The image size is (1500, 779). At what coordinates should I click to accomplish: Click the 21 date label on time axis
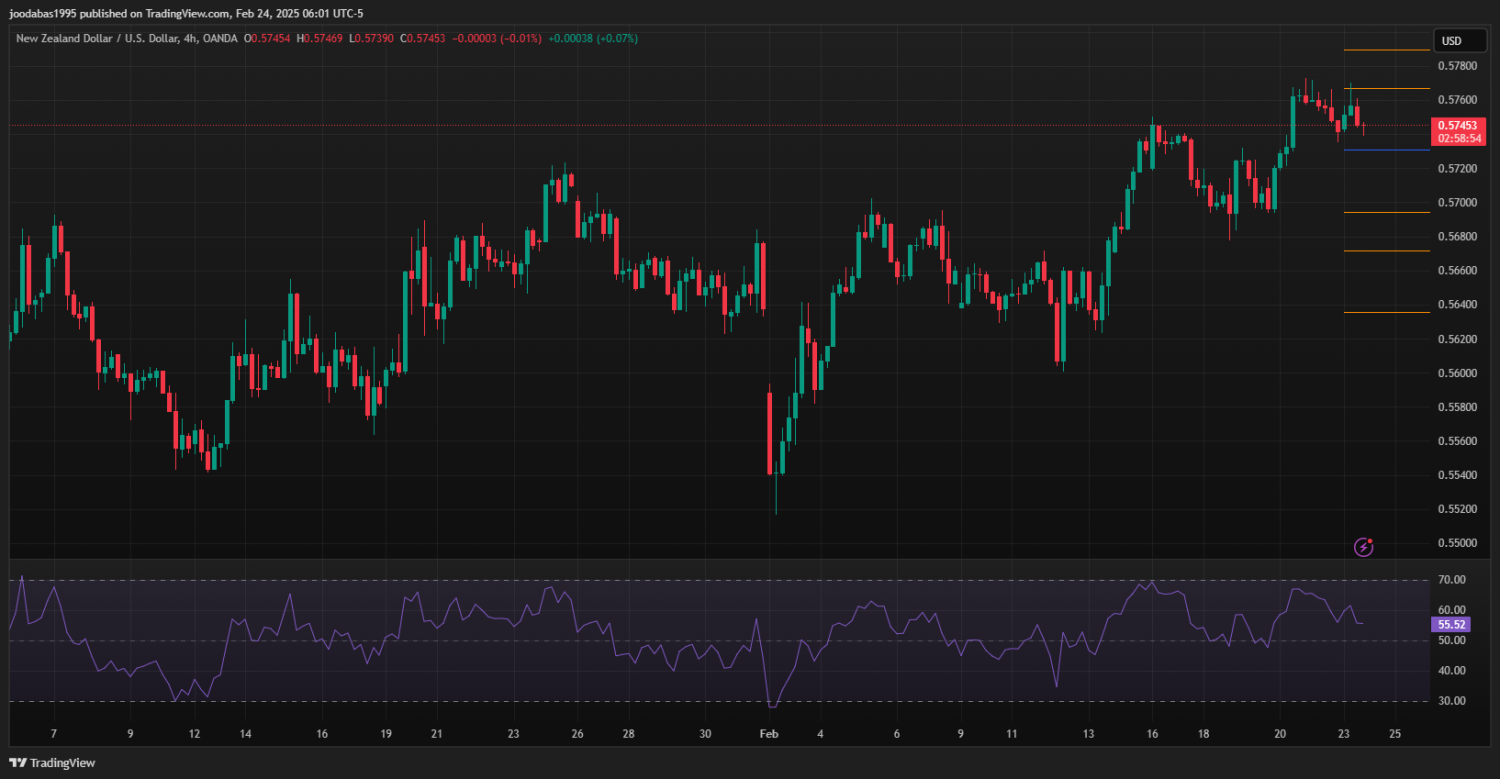click(x=436, y=734)
